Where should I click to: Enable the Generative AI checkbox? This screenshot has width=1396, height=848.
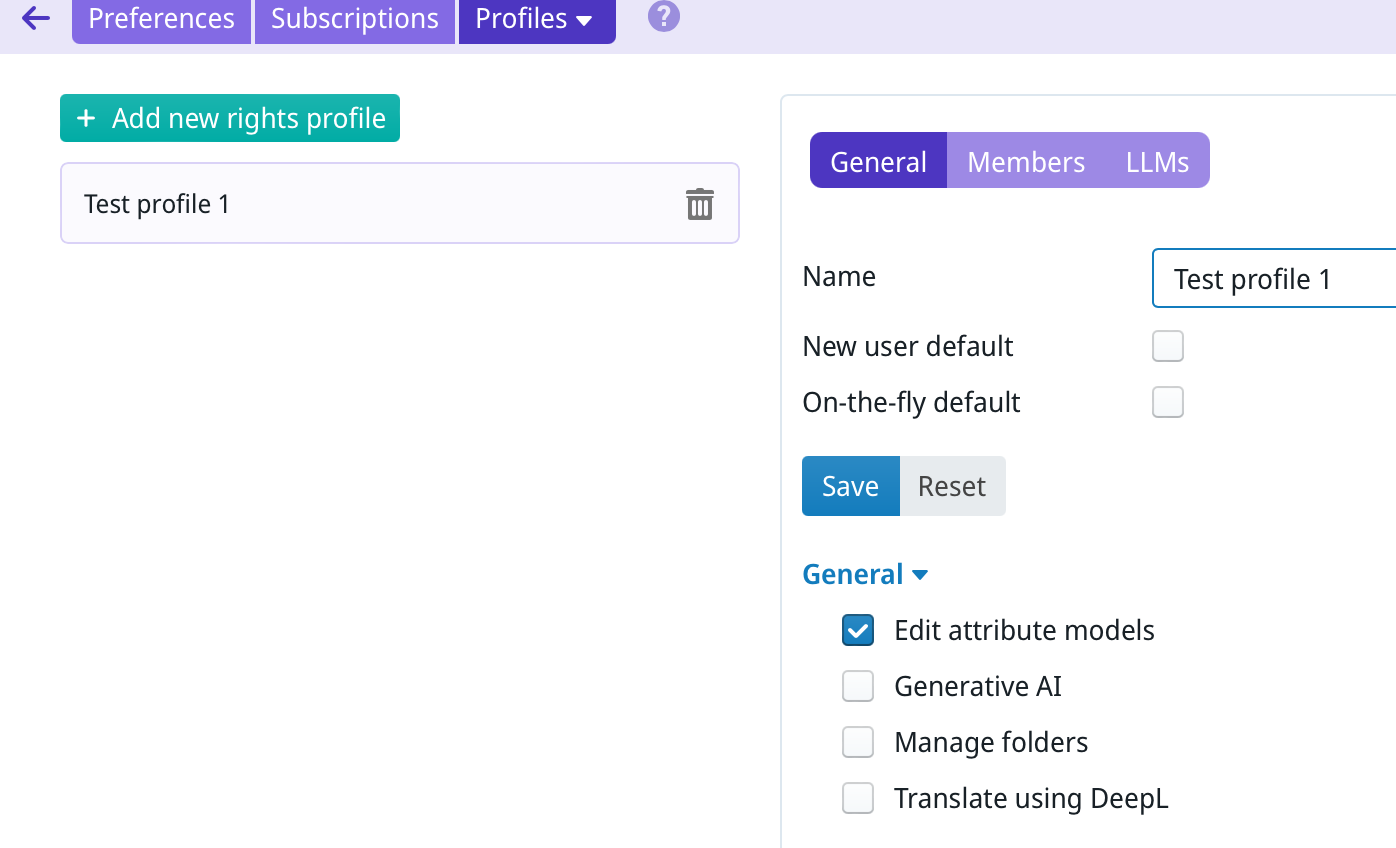click(858, 687)
